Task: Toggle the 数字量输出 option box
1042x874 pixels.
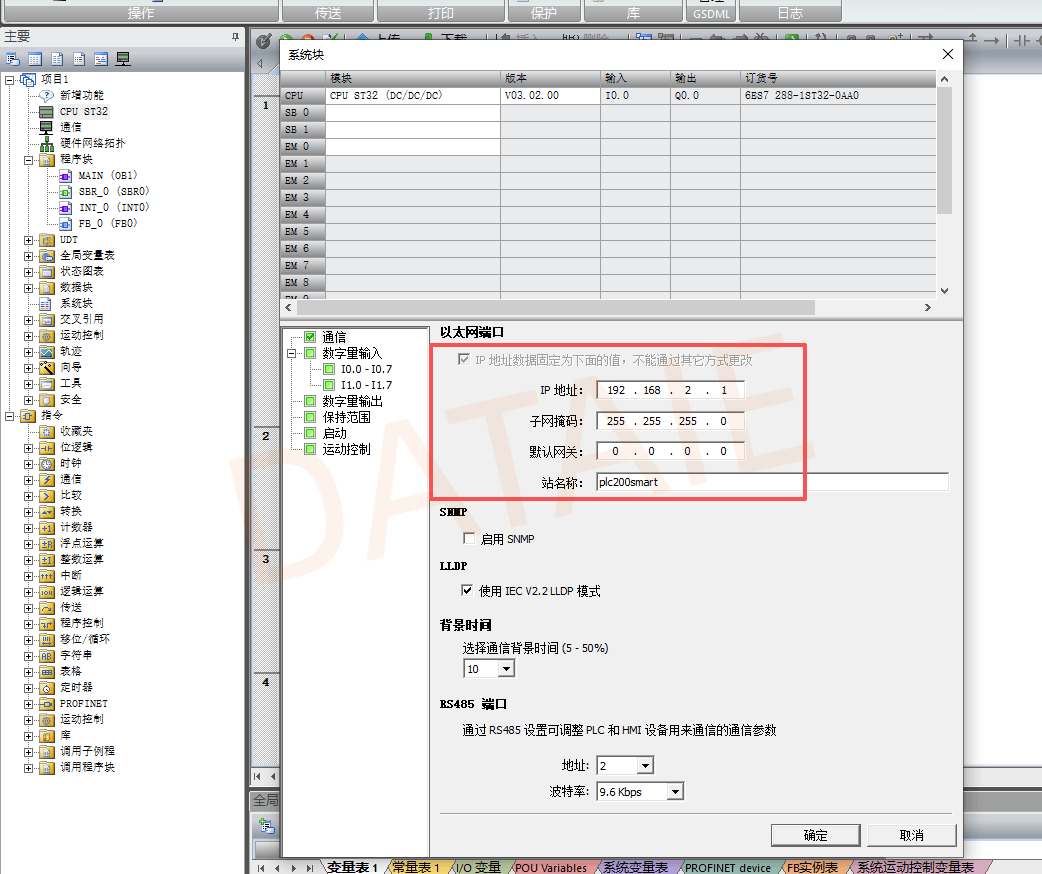Action: click(x=310, y=401)
